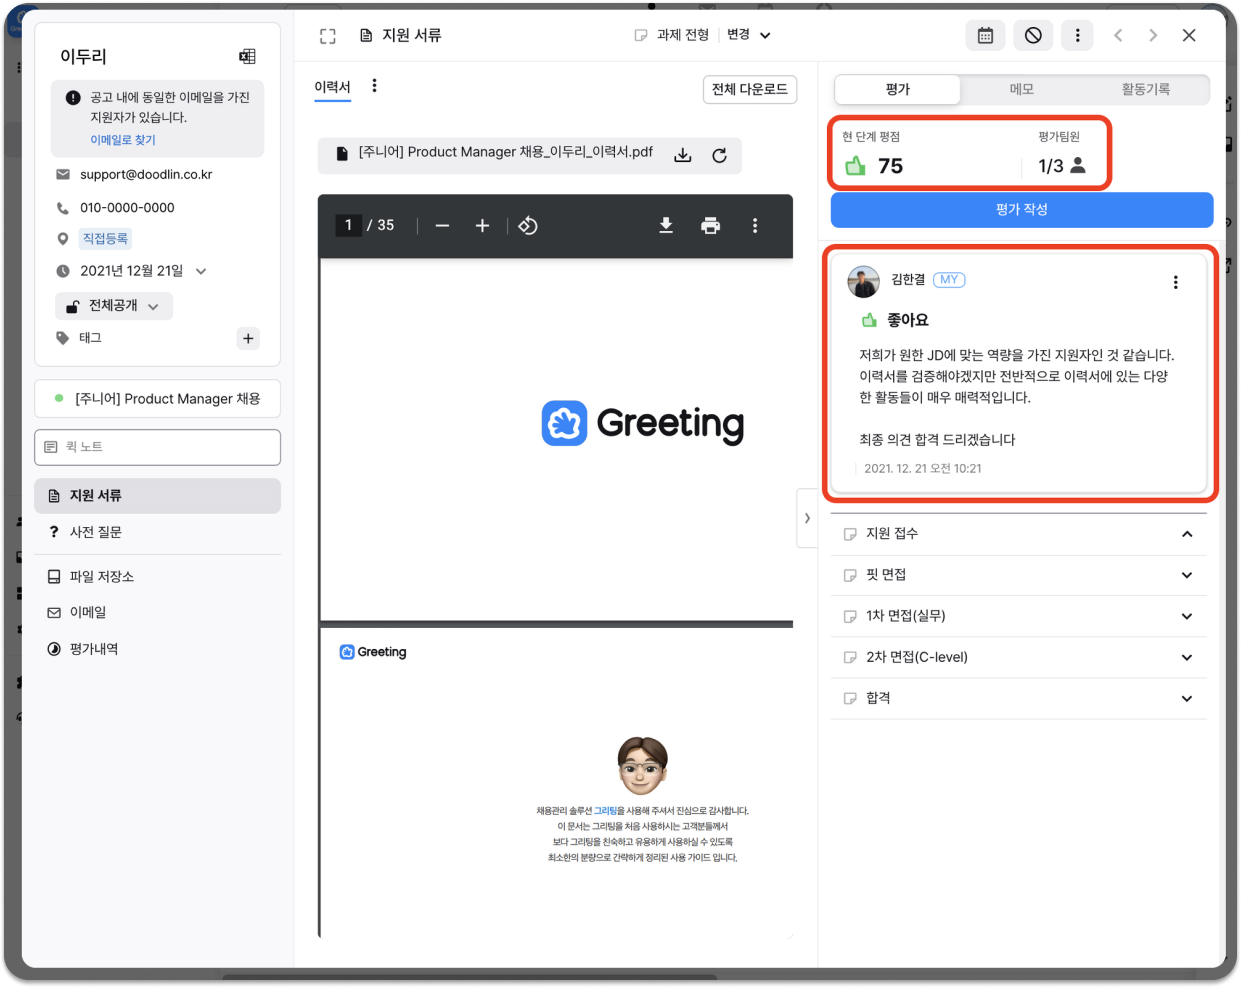Click the [주니어] Product Manager 채용_이두리_이력서.pdf filename
This screenshot has width=1241, height=988.
[506, 152]
